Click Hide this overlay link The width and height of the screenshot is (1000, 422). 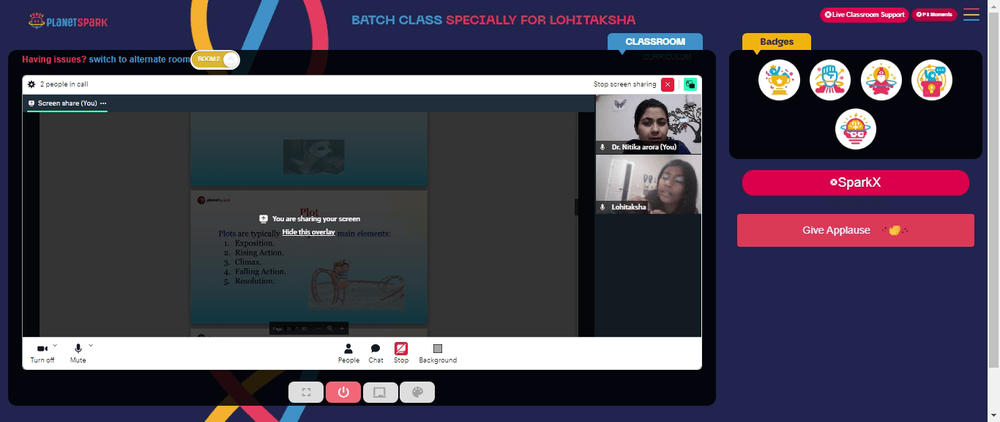click(309, 232)
